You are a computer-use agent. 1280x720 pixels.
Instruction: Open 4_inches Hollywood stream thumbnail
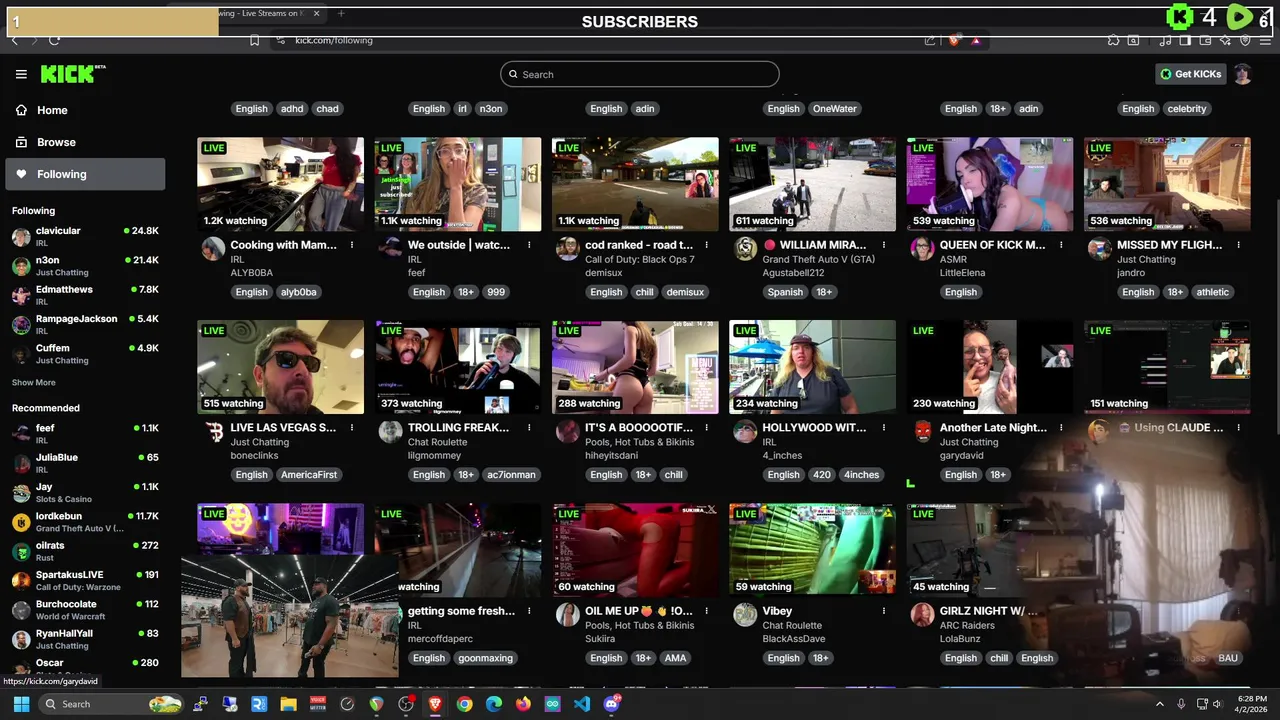click(812, 367)
